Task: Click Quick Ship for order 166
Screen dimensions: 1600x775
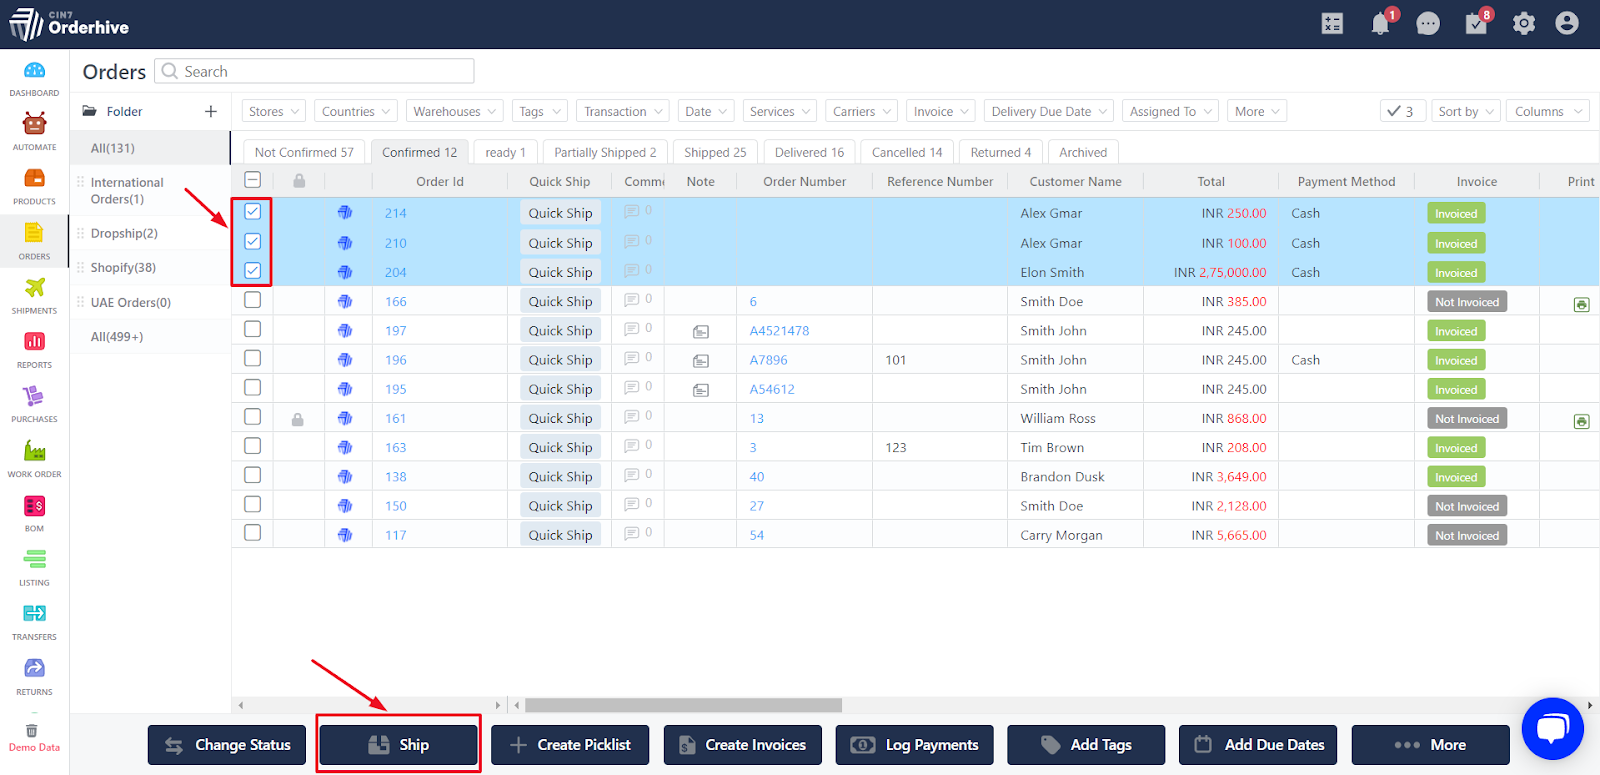Action: coord(560,301)
